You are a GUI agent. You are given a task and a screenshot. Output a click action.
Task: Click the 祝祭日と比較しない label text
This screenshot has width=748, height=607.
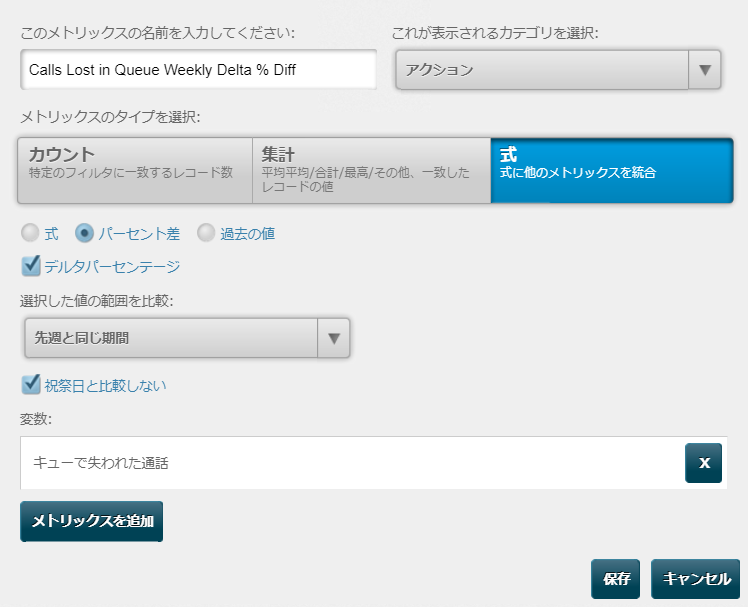pyautogui.click(x=105, y=385)
